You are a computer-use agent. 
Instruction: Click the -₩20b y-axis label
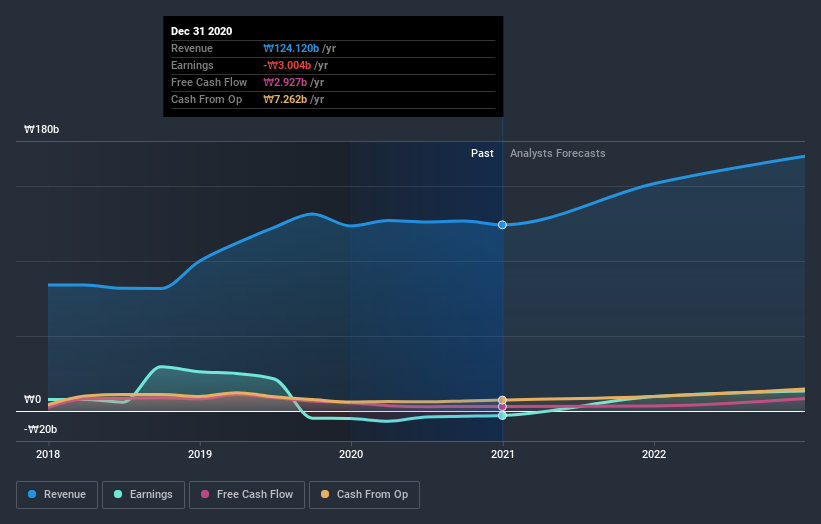(x=40, y=429)
